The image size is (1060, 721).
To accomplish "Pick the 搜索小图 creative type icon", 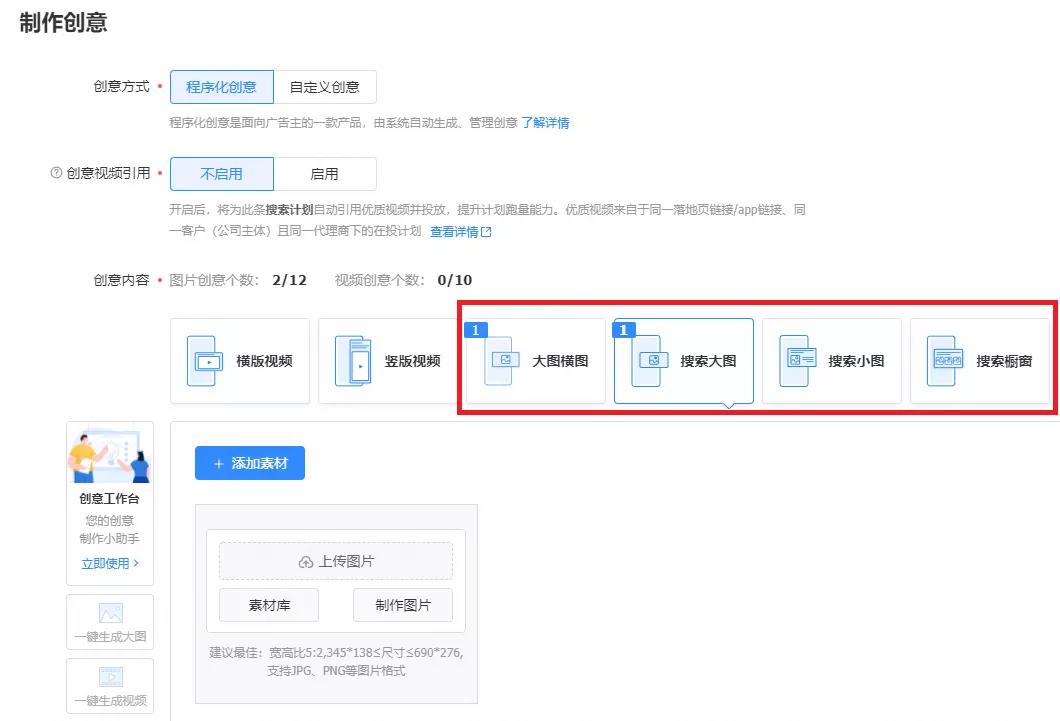I will tap(799, 361).
